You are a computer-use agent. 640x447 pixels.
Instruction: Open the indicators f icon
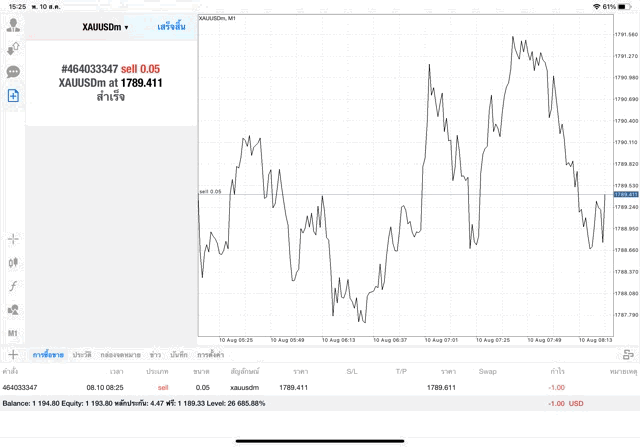(x=14, y=286)
